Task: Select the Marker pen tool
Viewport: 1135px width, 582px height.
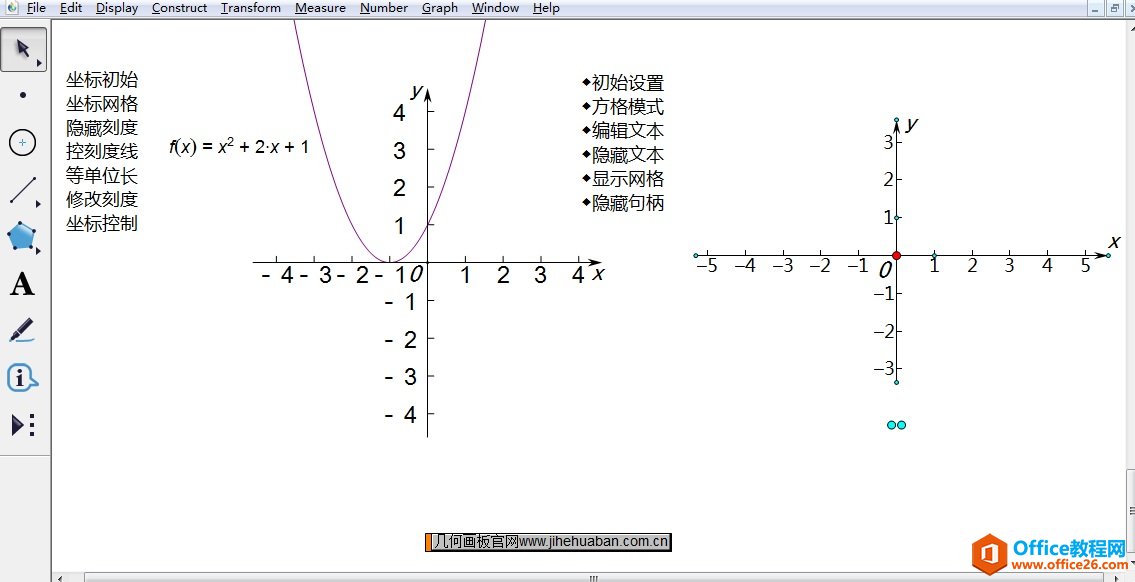Action: pos(23,331)
